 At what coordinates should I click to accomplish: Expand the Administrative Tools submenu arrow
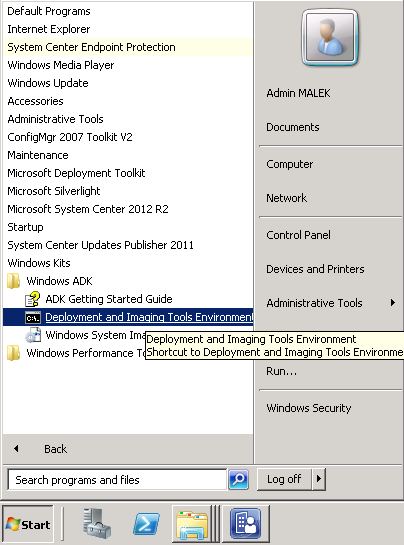coord(393,303)
